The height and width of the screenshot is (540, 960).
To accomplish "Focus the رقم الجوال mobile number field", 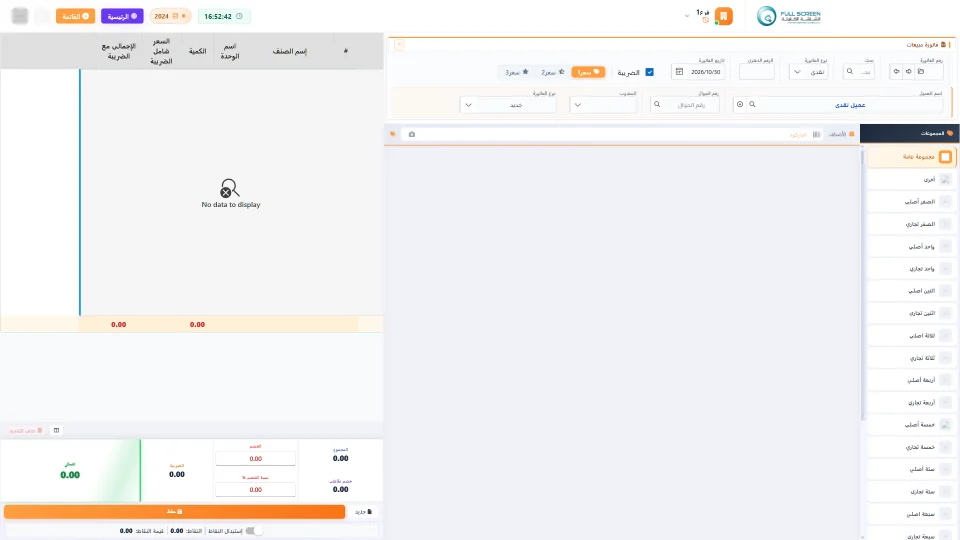I will point(684,105).
